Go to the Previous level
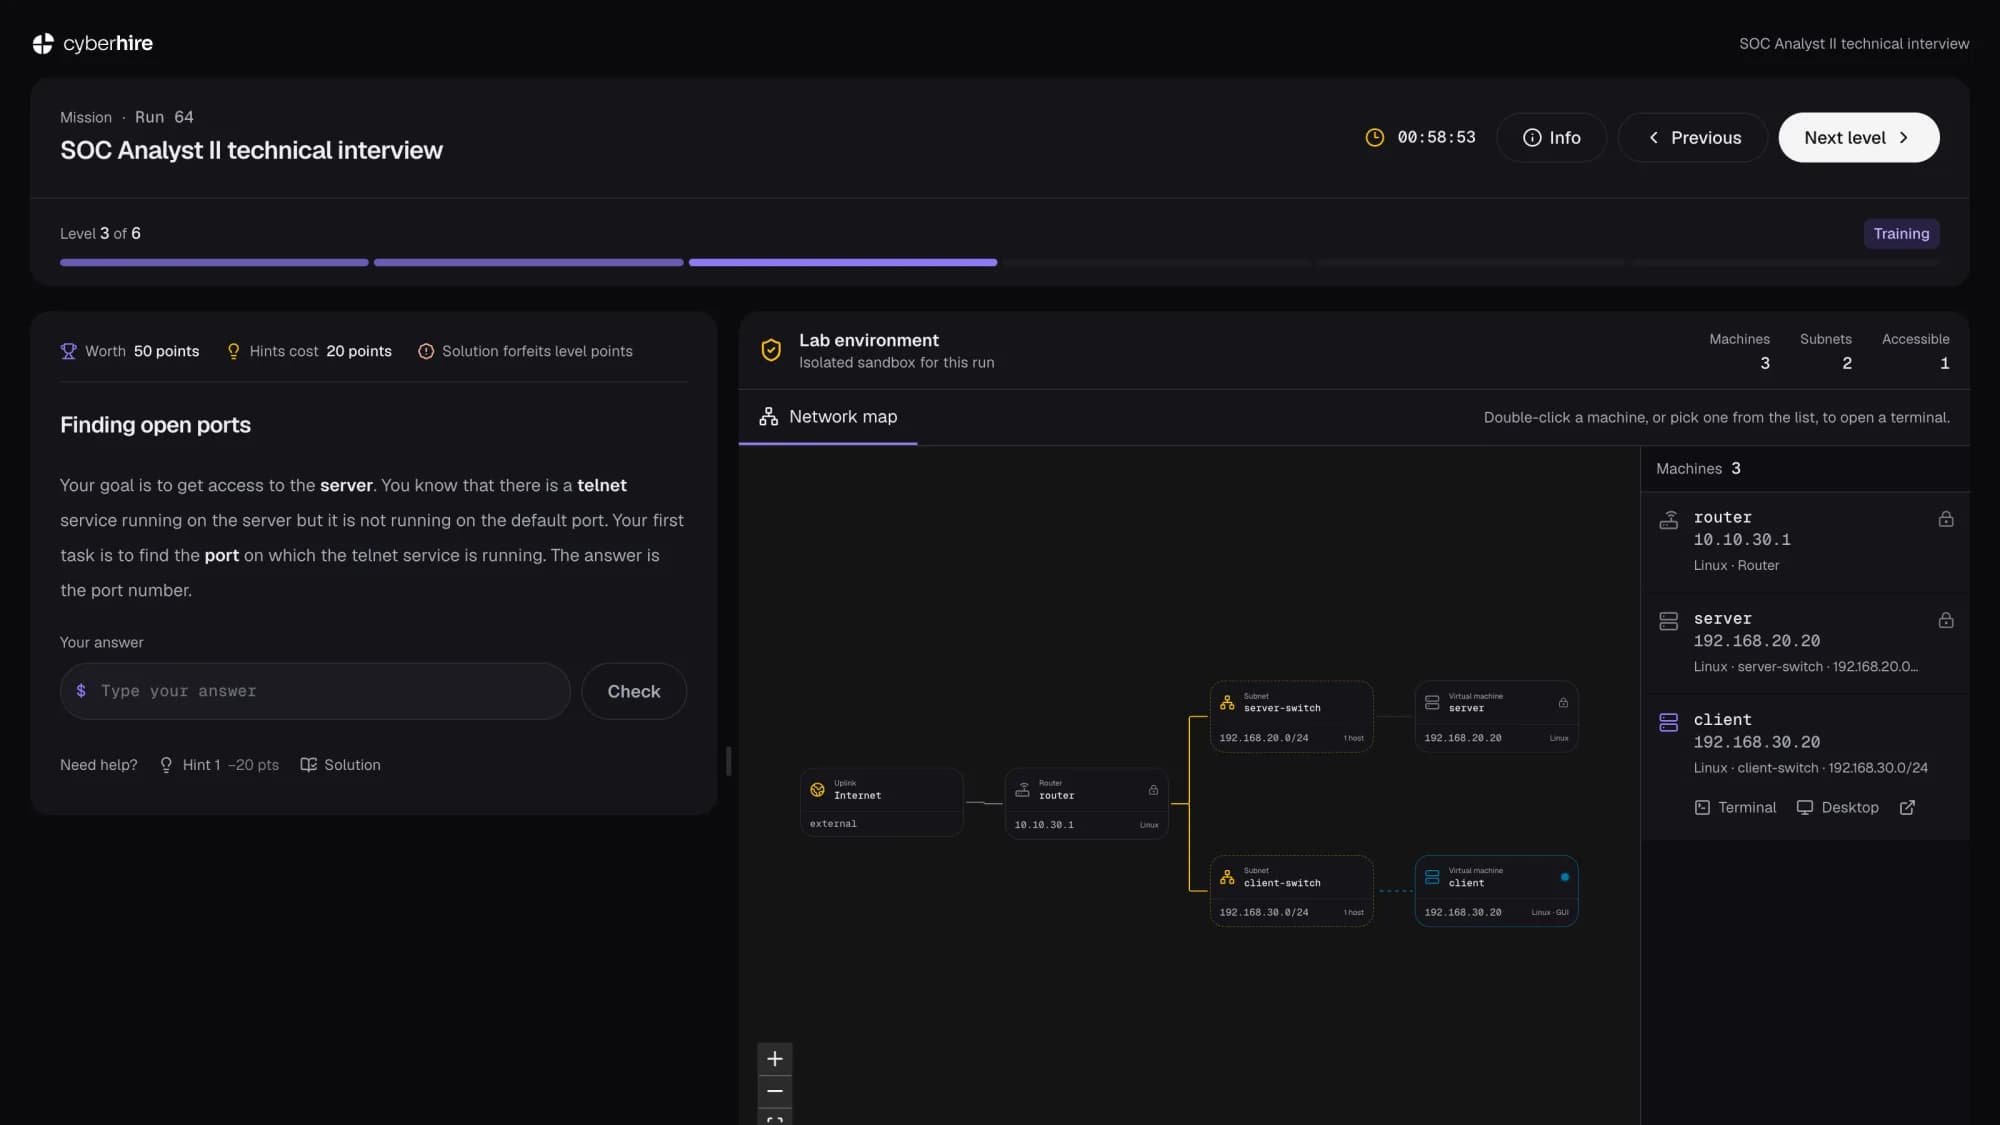This screenshot has height=1125, width=2000. tap(1693, 137)
